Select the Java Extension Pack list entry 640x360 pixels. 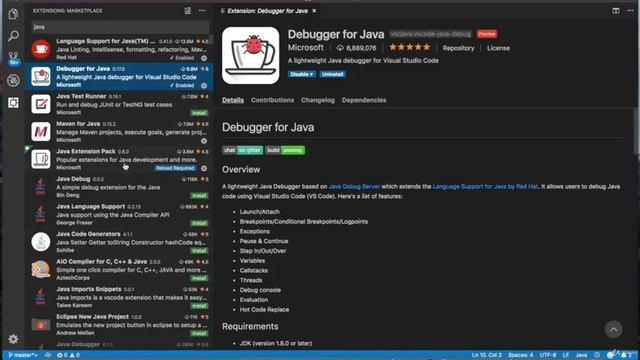coord(118,159)
